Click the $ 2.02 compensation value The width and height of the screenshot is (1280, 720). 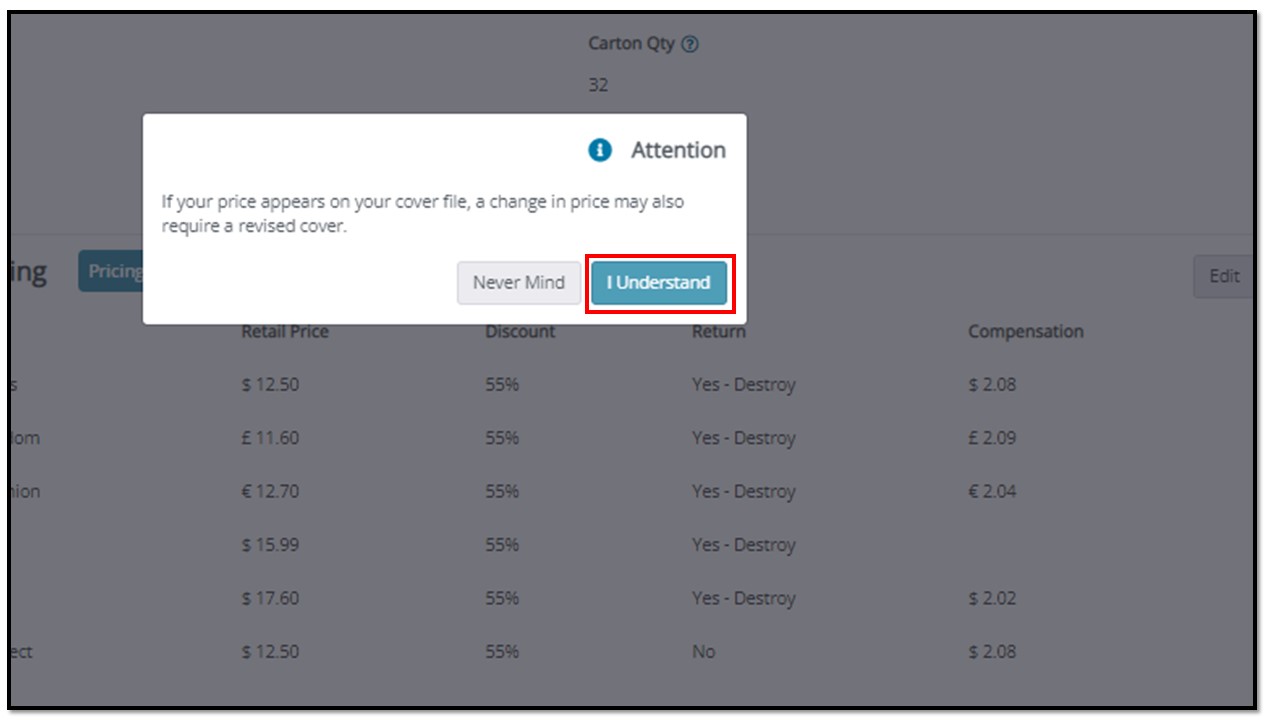[x=992, y=598]
